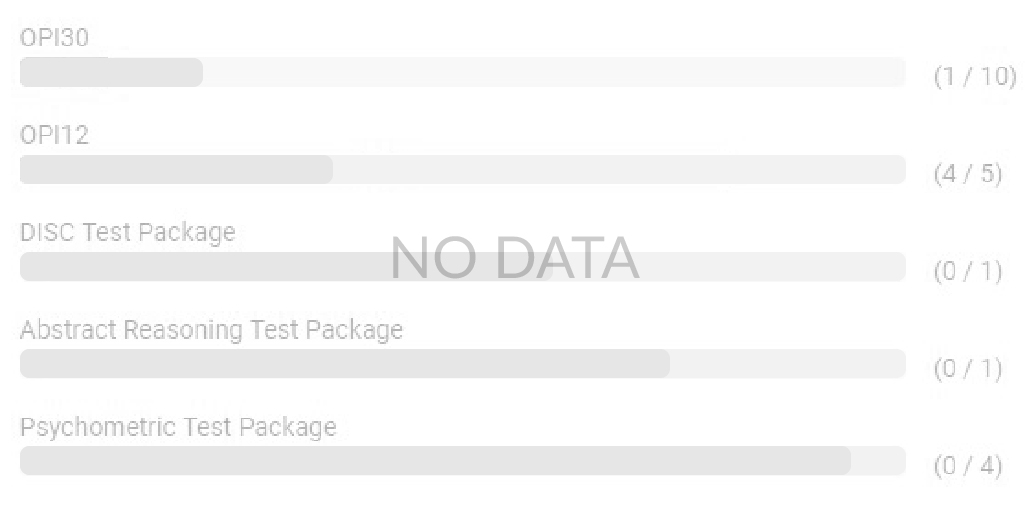This screenshot has height=521, width=1028.
Task: Click the (1 / 10) count for OPI30
Action: [x=974, y=78]
